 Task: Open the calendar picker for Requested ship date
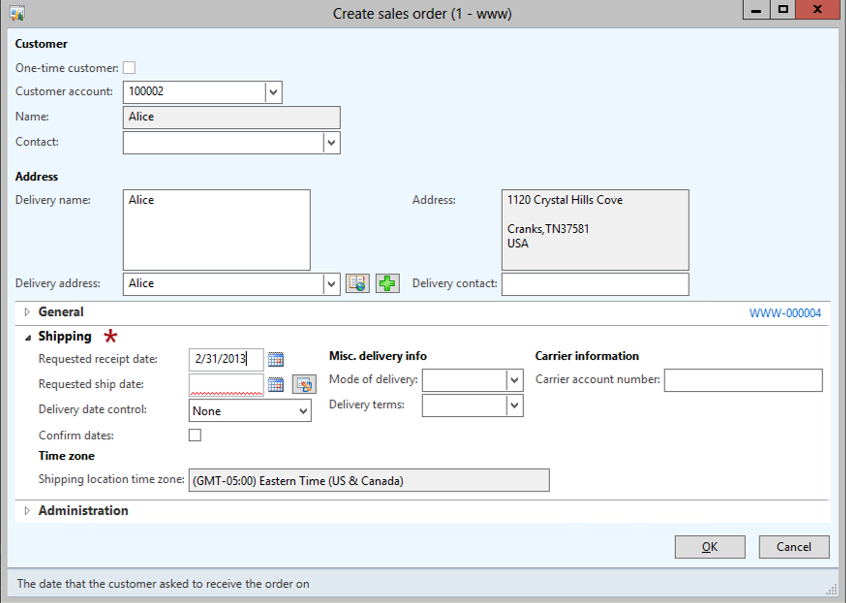[276, 385]
